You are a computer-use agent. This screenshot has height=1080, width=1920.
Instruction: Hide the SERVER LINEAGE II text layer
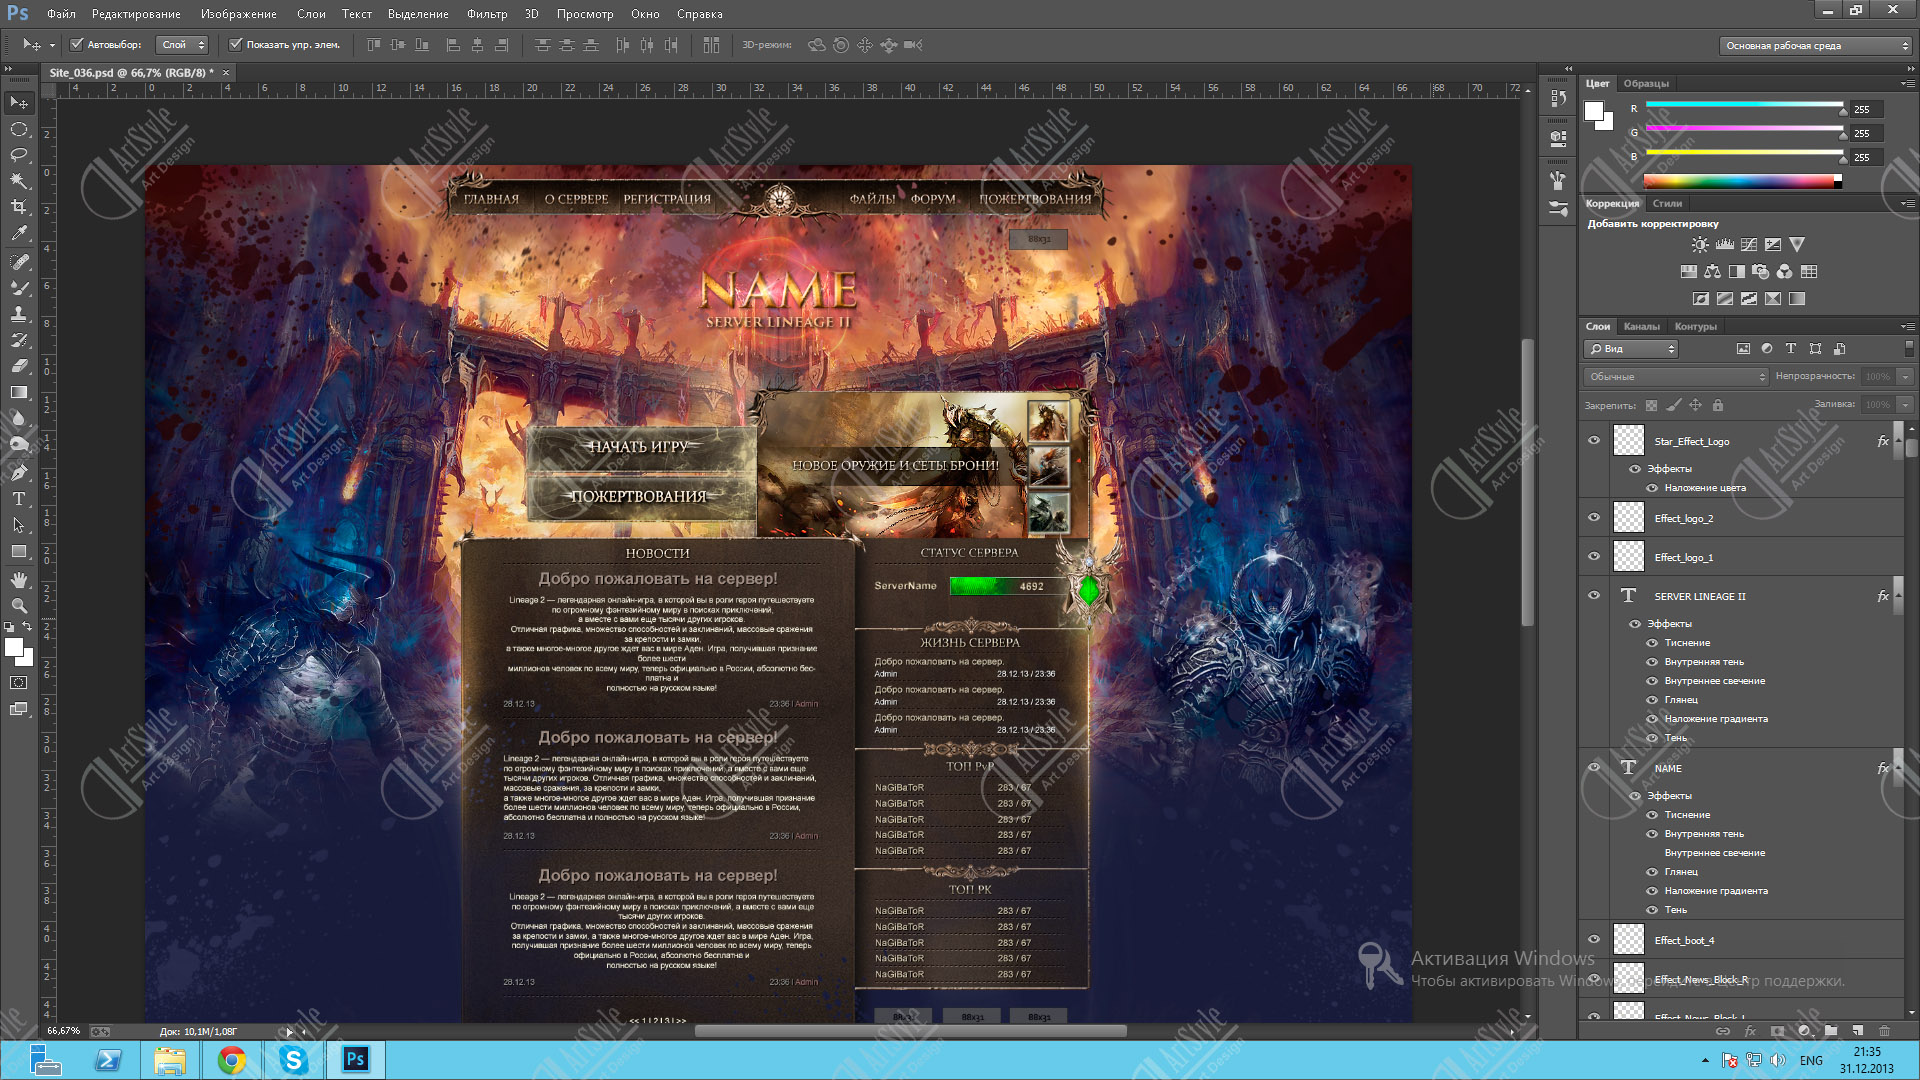tap(1594, 596)
